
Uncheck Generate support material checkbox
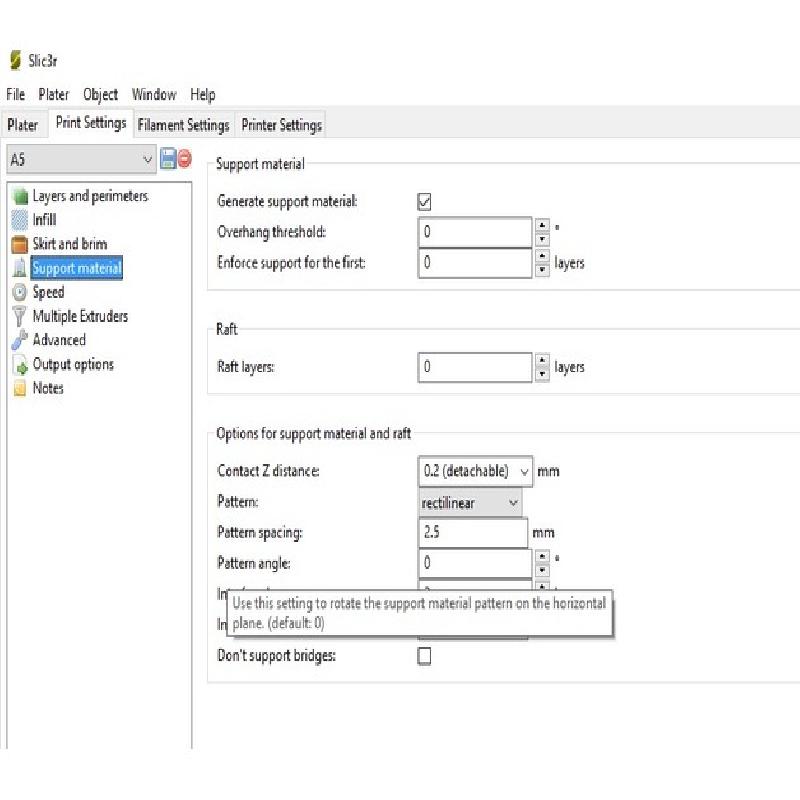(x=424, y=202)
